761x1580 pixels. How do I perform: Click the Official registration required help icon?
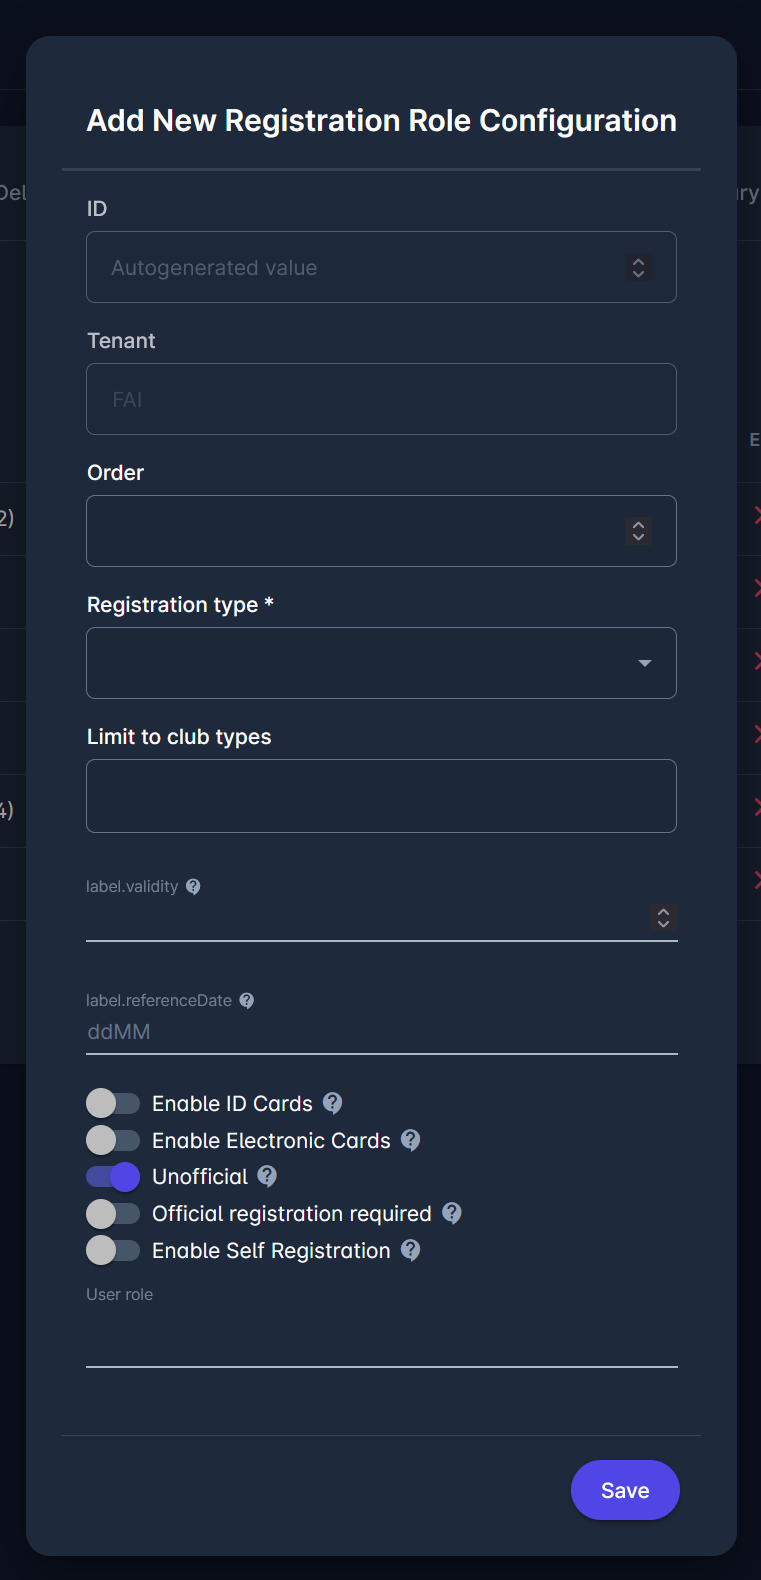pos(451,1213)
